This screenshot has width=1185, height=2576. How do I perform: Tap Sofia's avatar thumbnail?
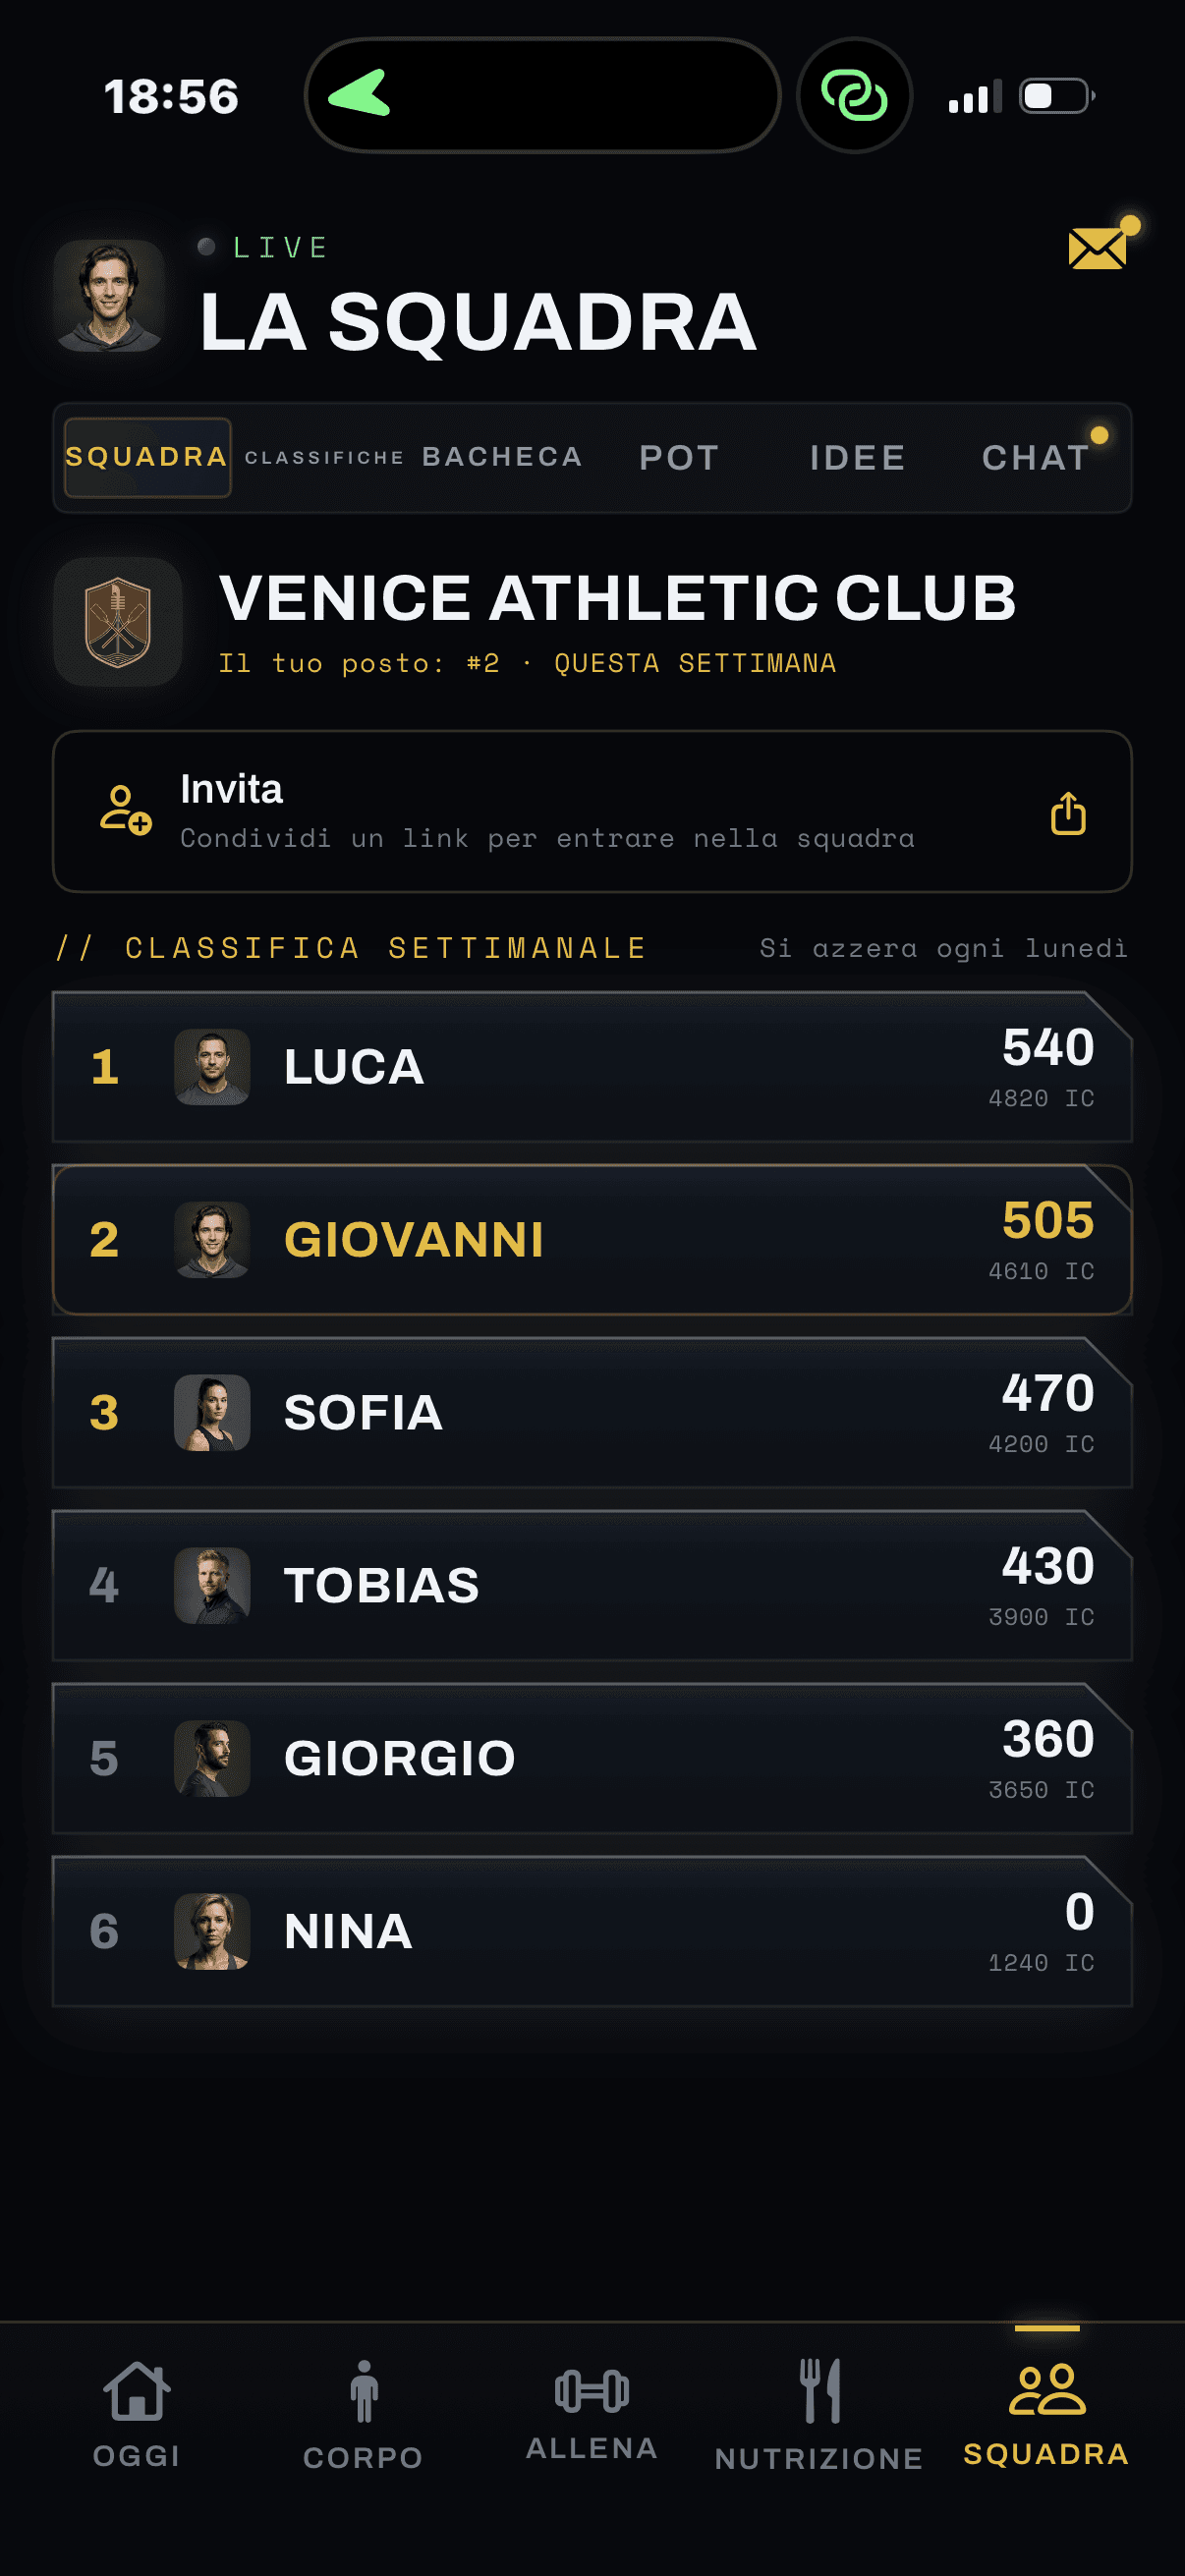[212, 1413]
